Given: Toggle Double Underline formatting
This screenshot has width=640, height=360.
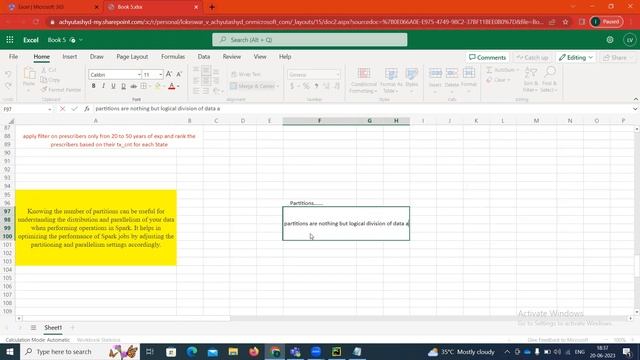Looking at the screenshot, I should [123, 86].
